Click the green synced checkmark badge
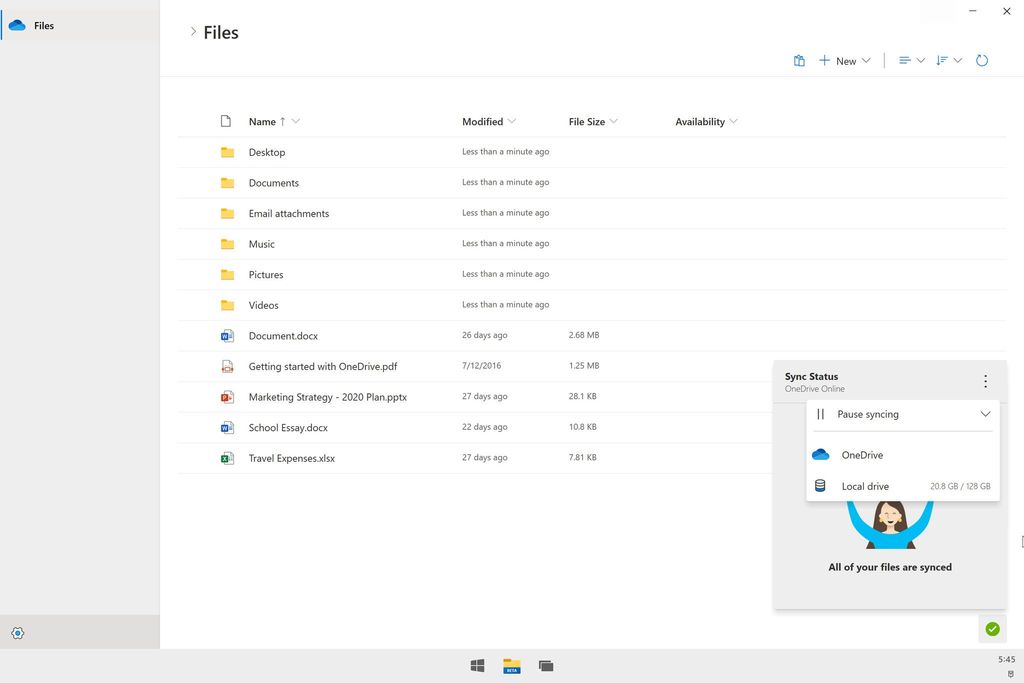The image size is (1024, 683). (992, 629)
